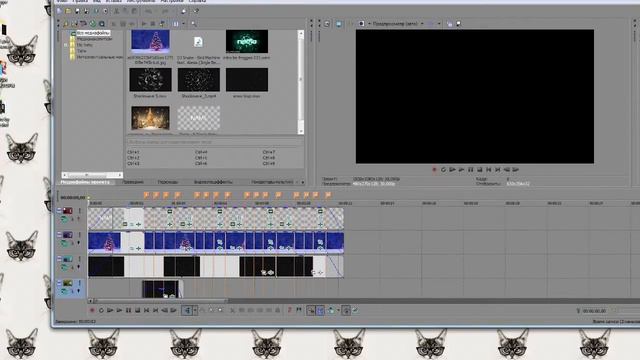
Task: Expand the 'По типу' tree node
Action: (x=66, y=45)
